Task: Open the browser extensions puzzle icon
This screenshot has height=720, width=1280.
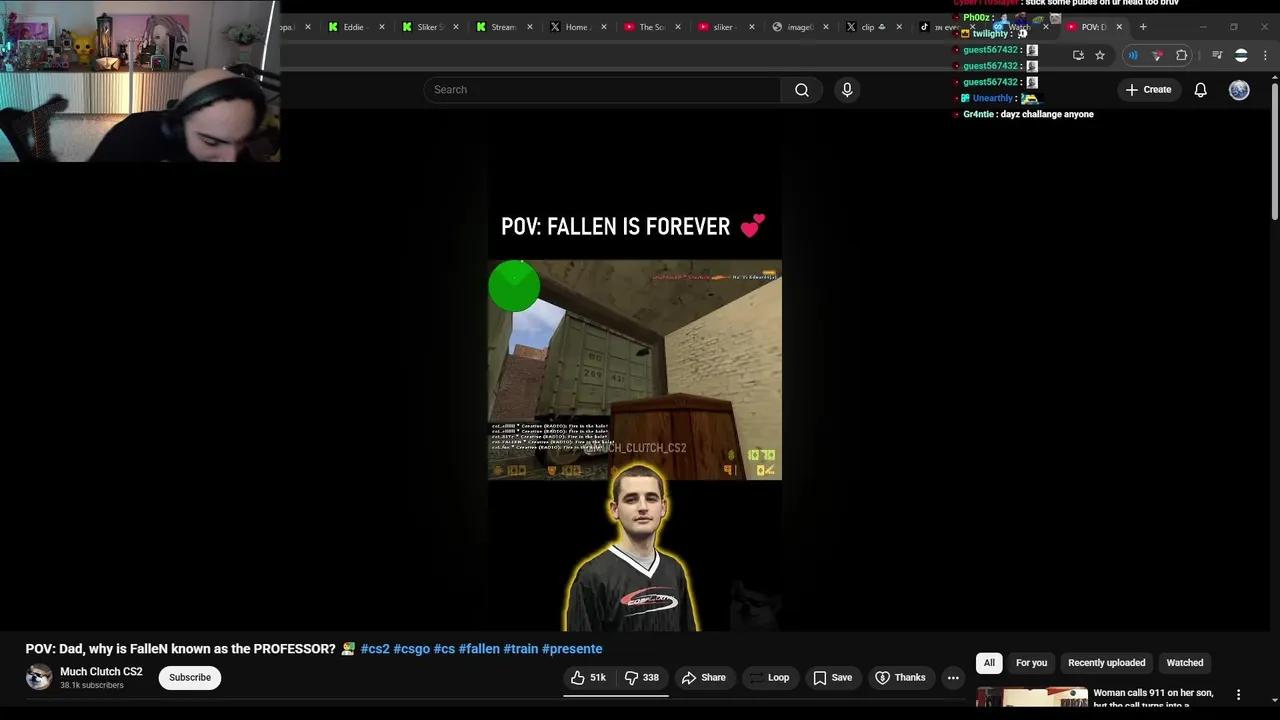Action: pyautogui.click(x=1181, y=55)
